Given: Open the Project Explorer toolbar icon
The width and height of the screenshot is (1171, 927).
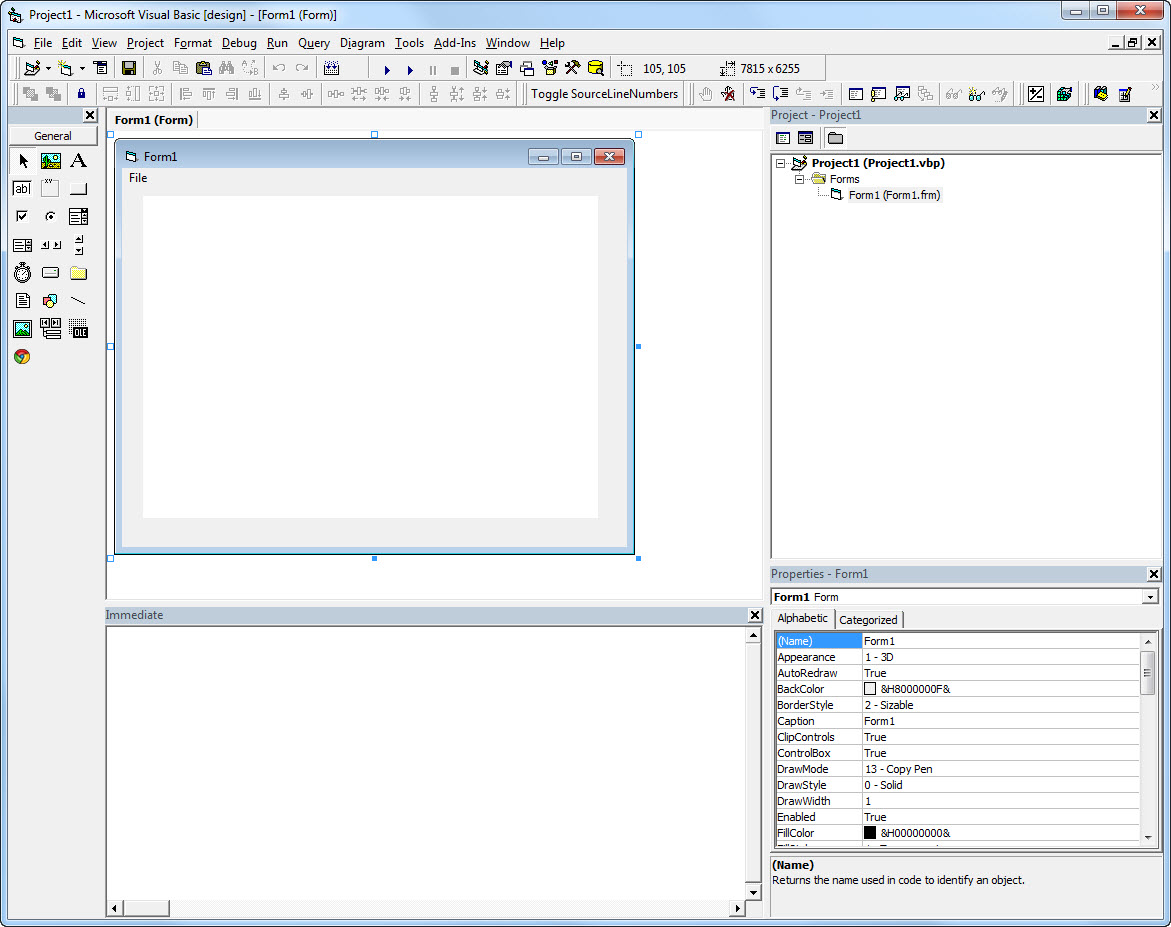Looking at the screenshot, I should (481, 68).
